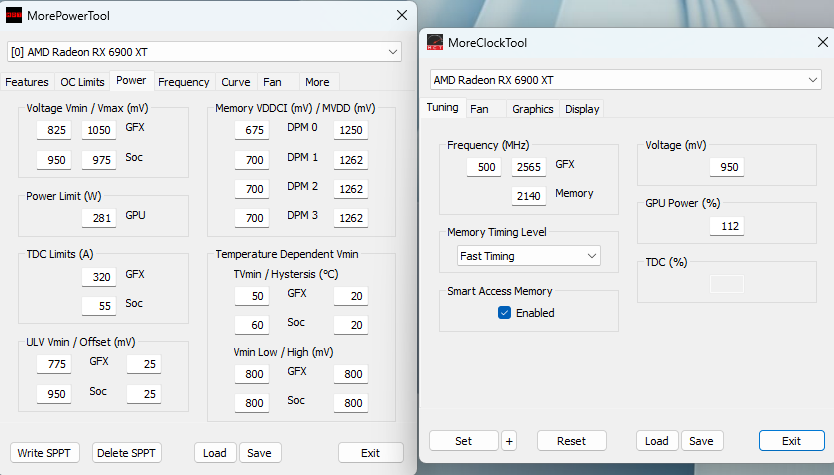Click Exit in MoreClockTool
The image size is (834, 475).
[791, 441]
